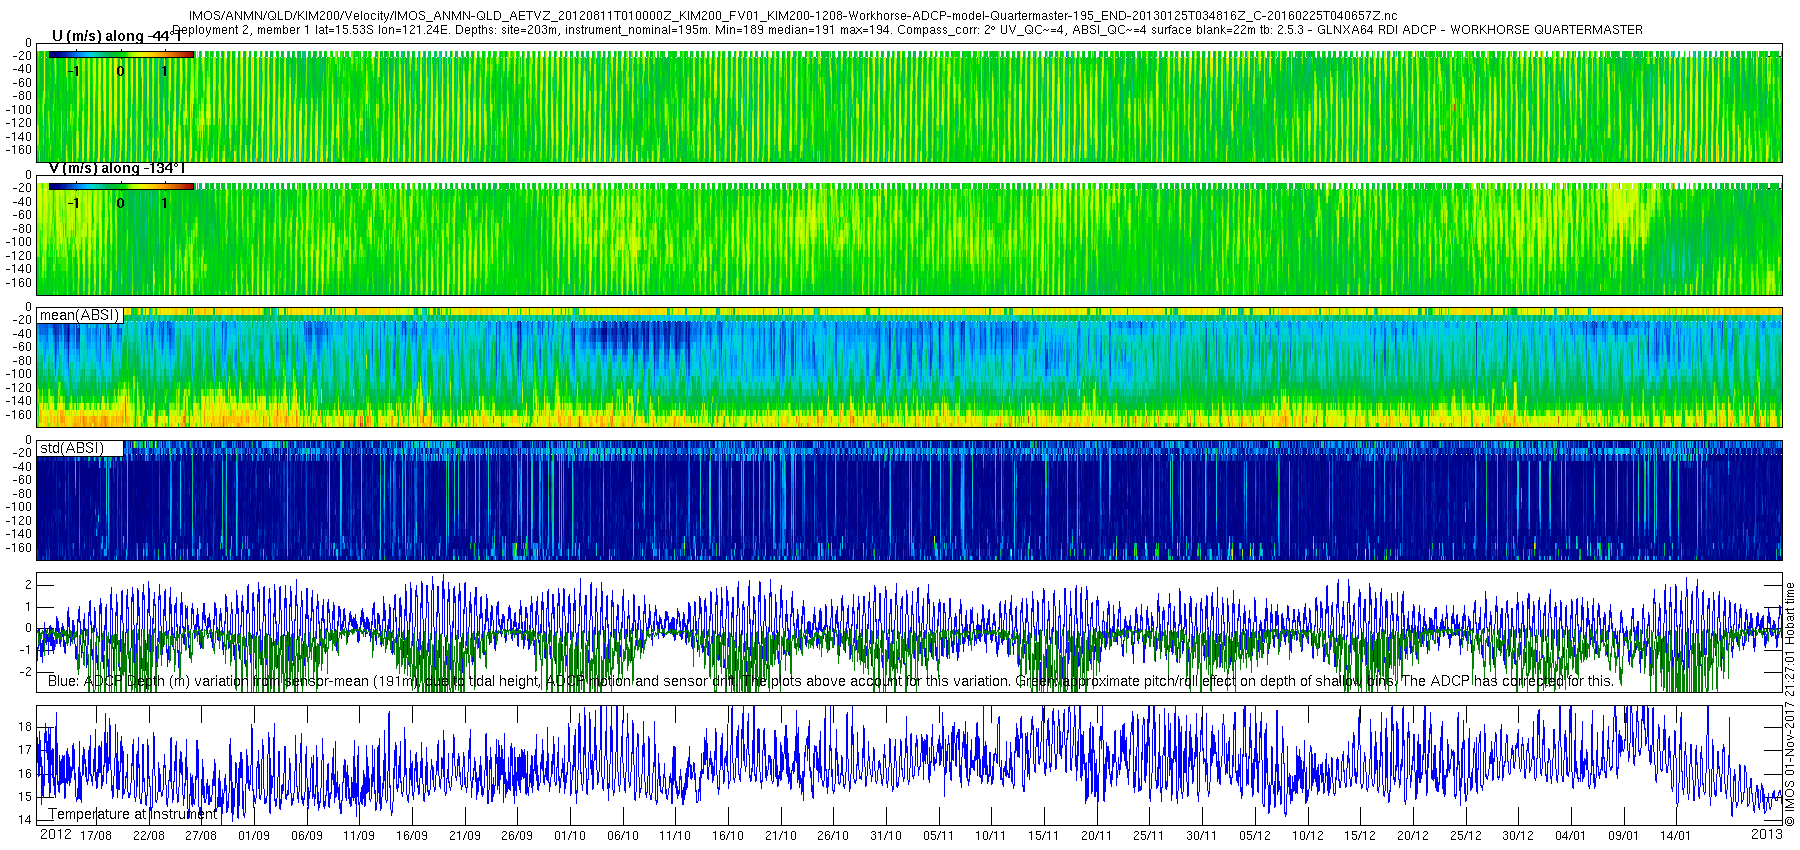Click the '2012' year label on the time axis
The image size is (1800, 850).
[x=55, y=834]
